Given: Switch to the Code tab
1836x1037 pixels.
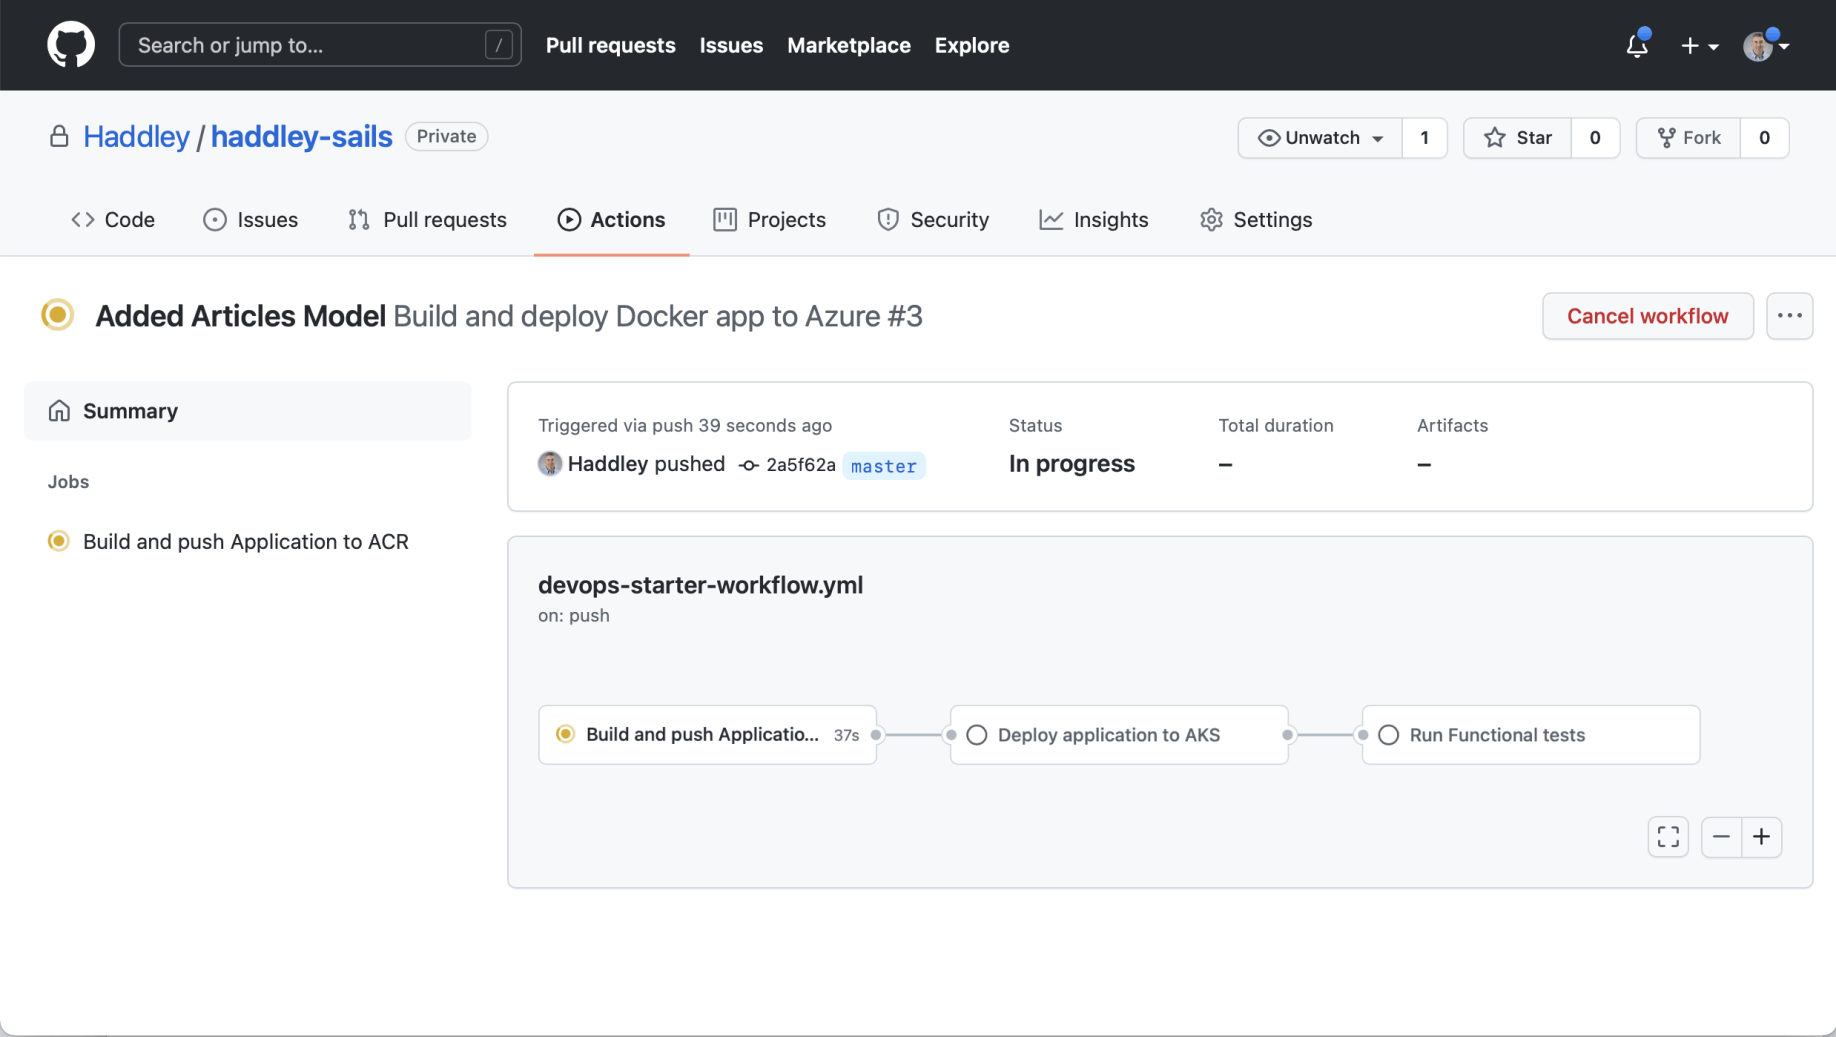Looking at the screenshot, I should pyautogui.click(x=113, y=220).
